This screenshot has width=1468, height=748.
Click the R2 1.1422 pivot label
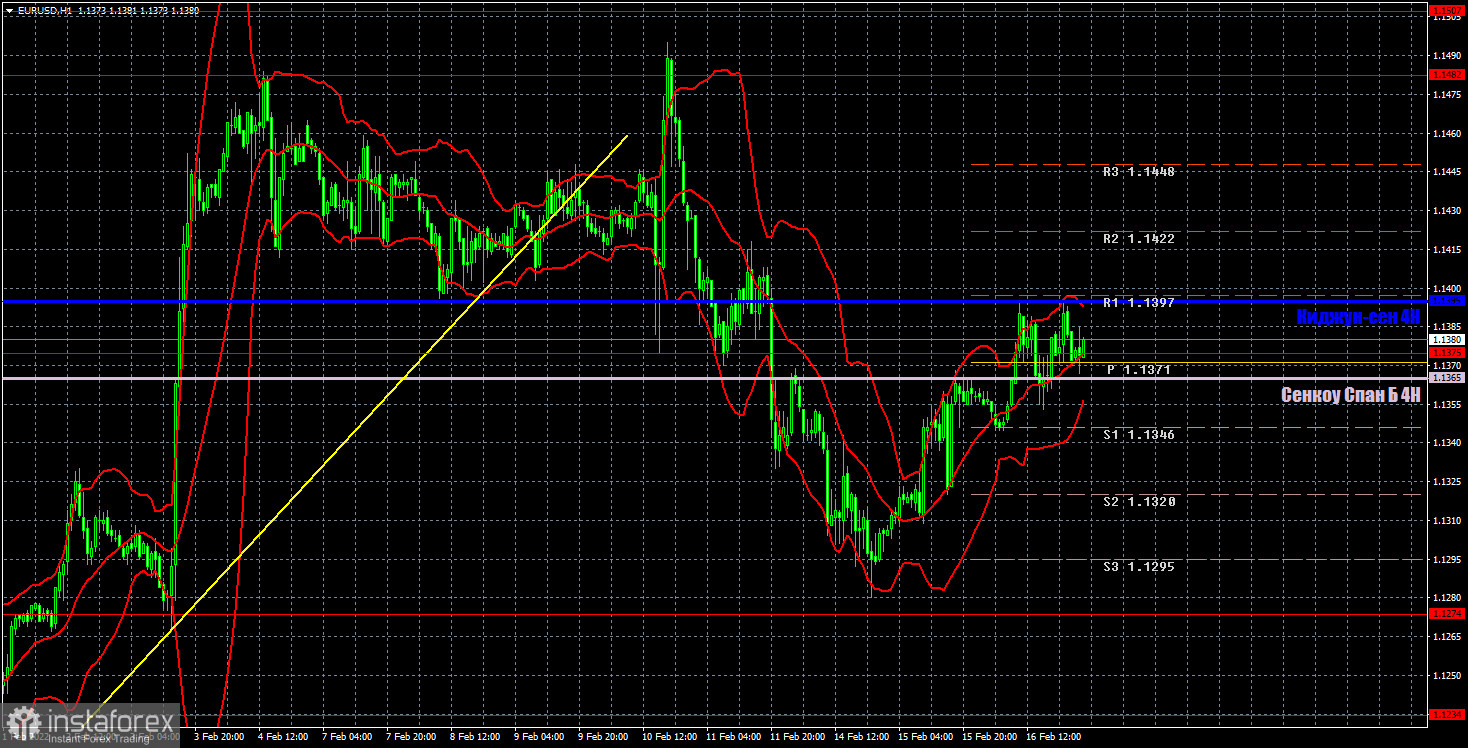1139,239
